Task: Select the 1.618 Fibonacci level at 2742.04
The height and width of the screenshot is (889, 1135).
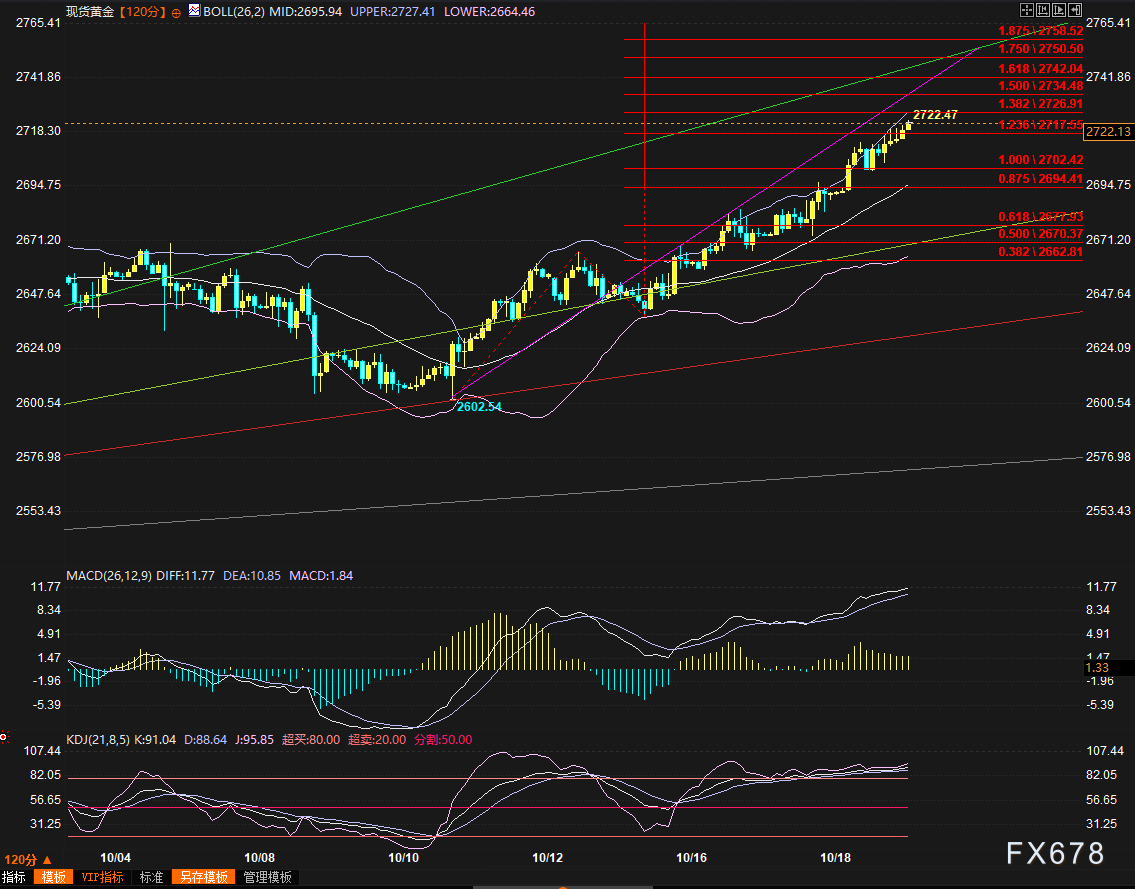Action: (x=1040, y=69)
